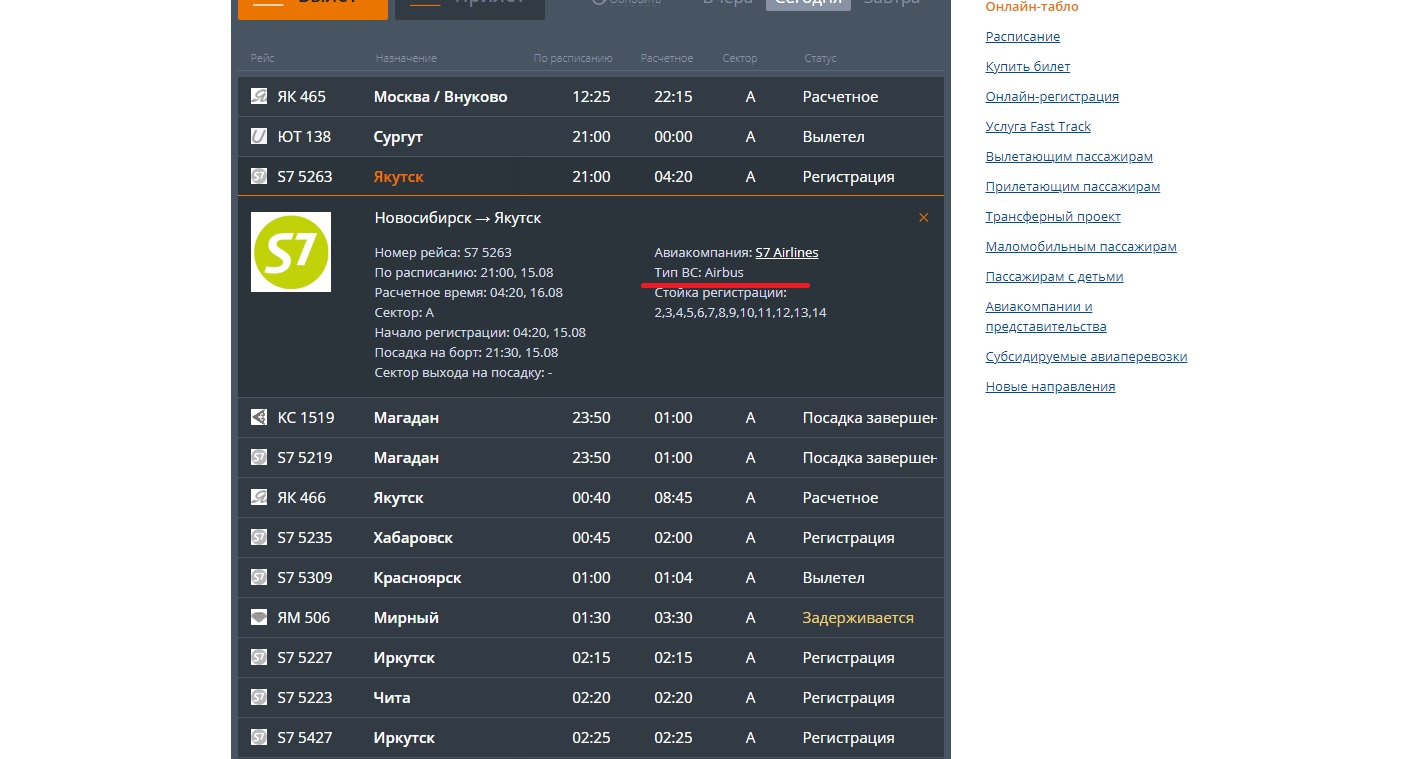Click Посадка завершена status on КС 1519 row
The width and height of the screenshot is (1418, 759).
[x=870, y=418]
